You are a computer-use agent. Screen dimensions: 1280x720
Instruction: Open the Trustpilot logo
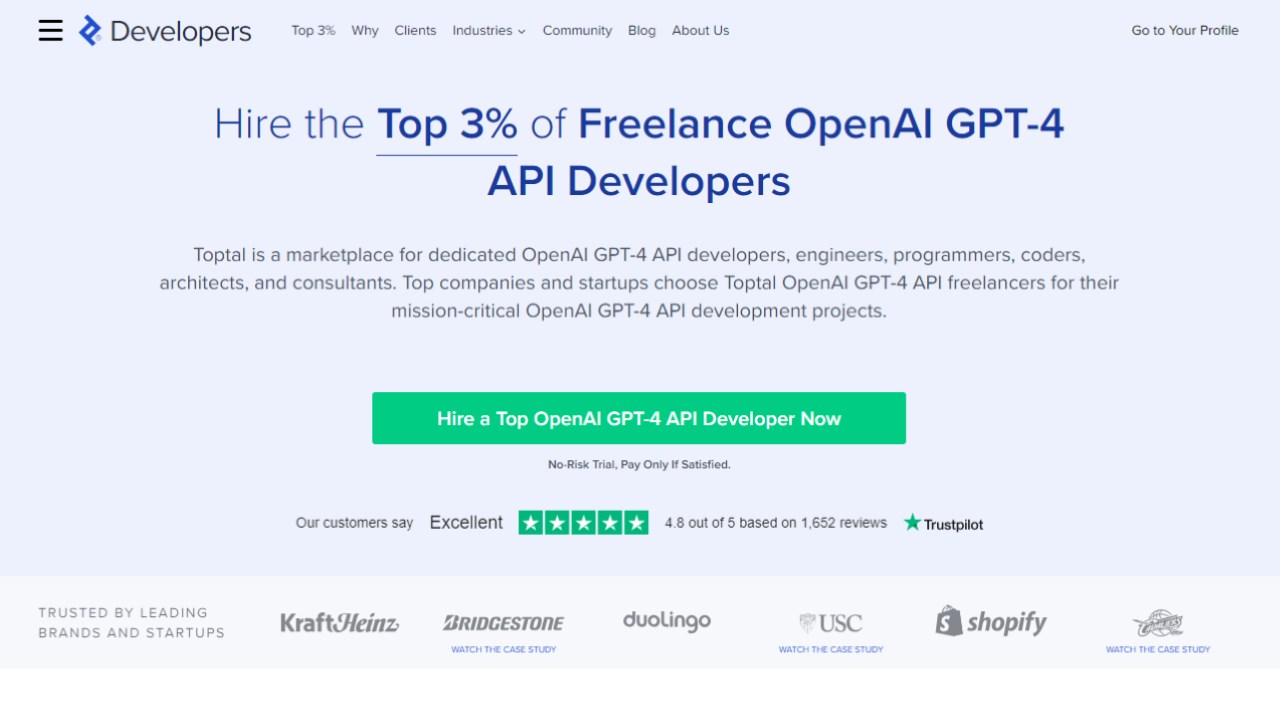coord(943,523)
